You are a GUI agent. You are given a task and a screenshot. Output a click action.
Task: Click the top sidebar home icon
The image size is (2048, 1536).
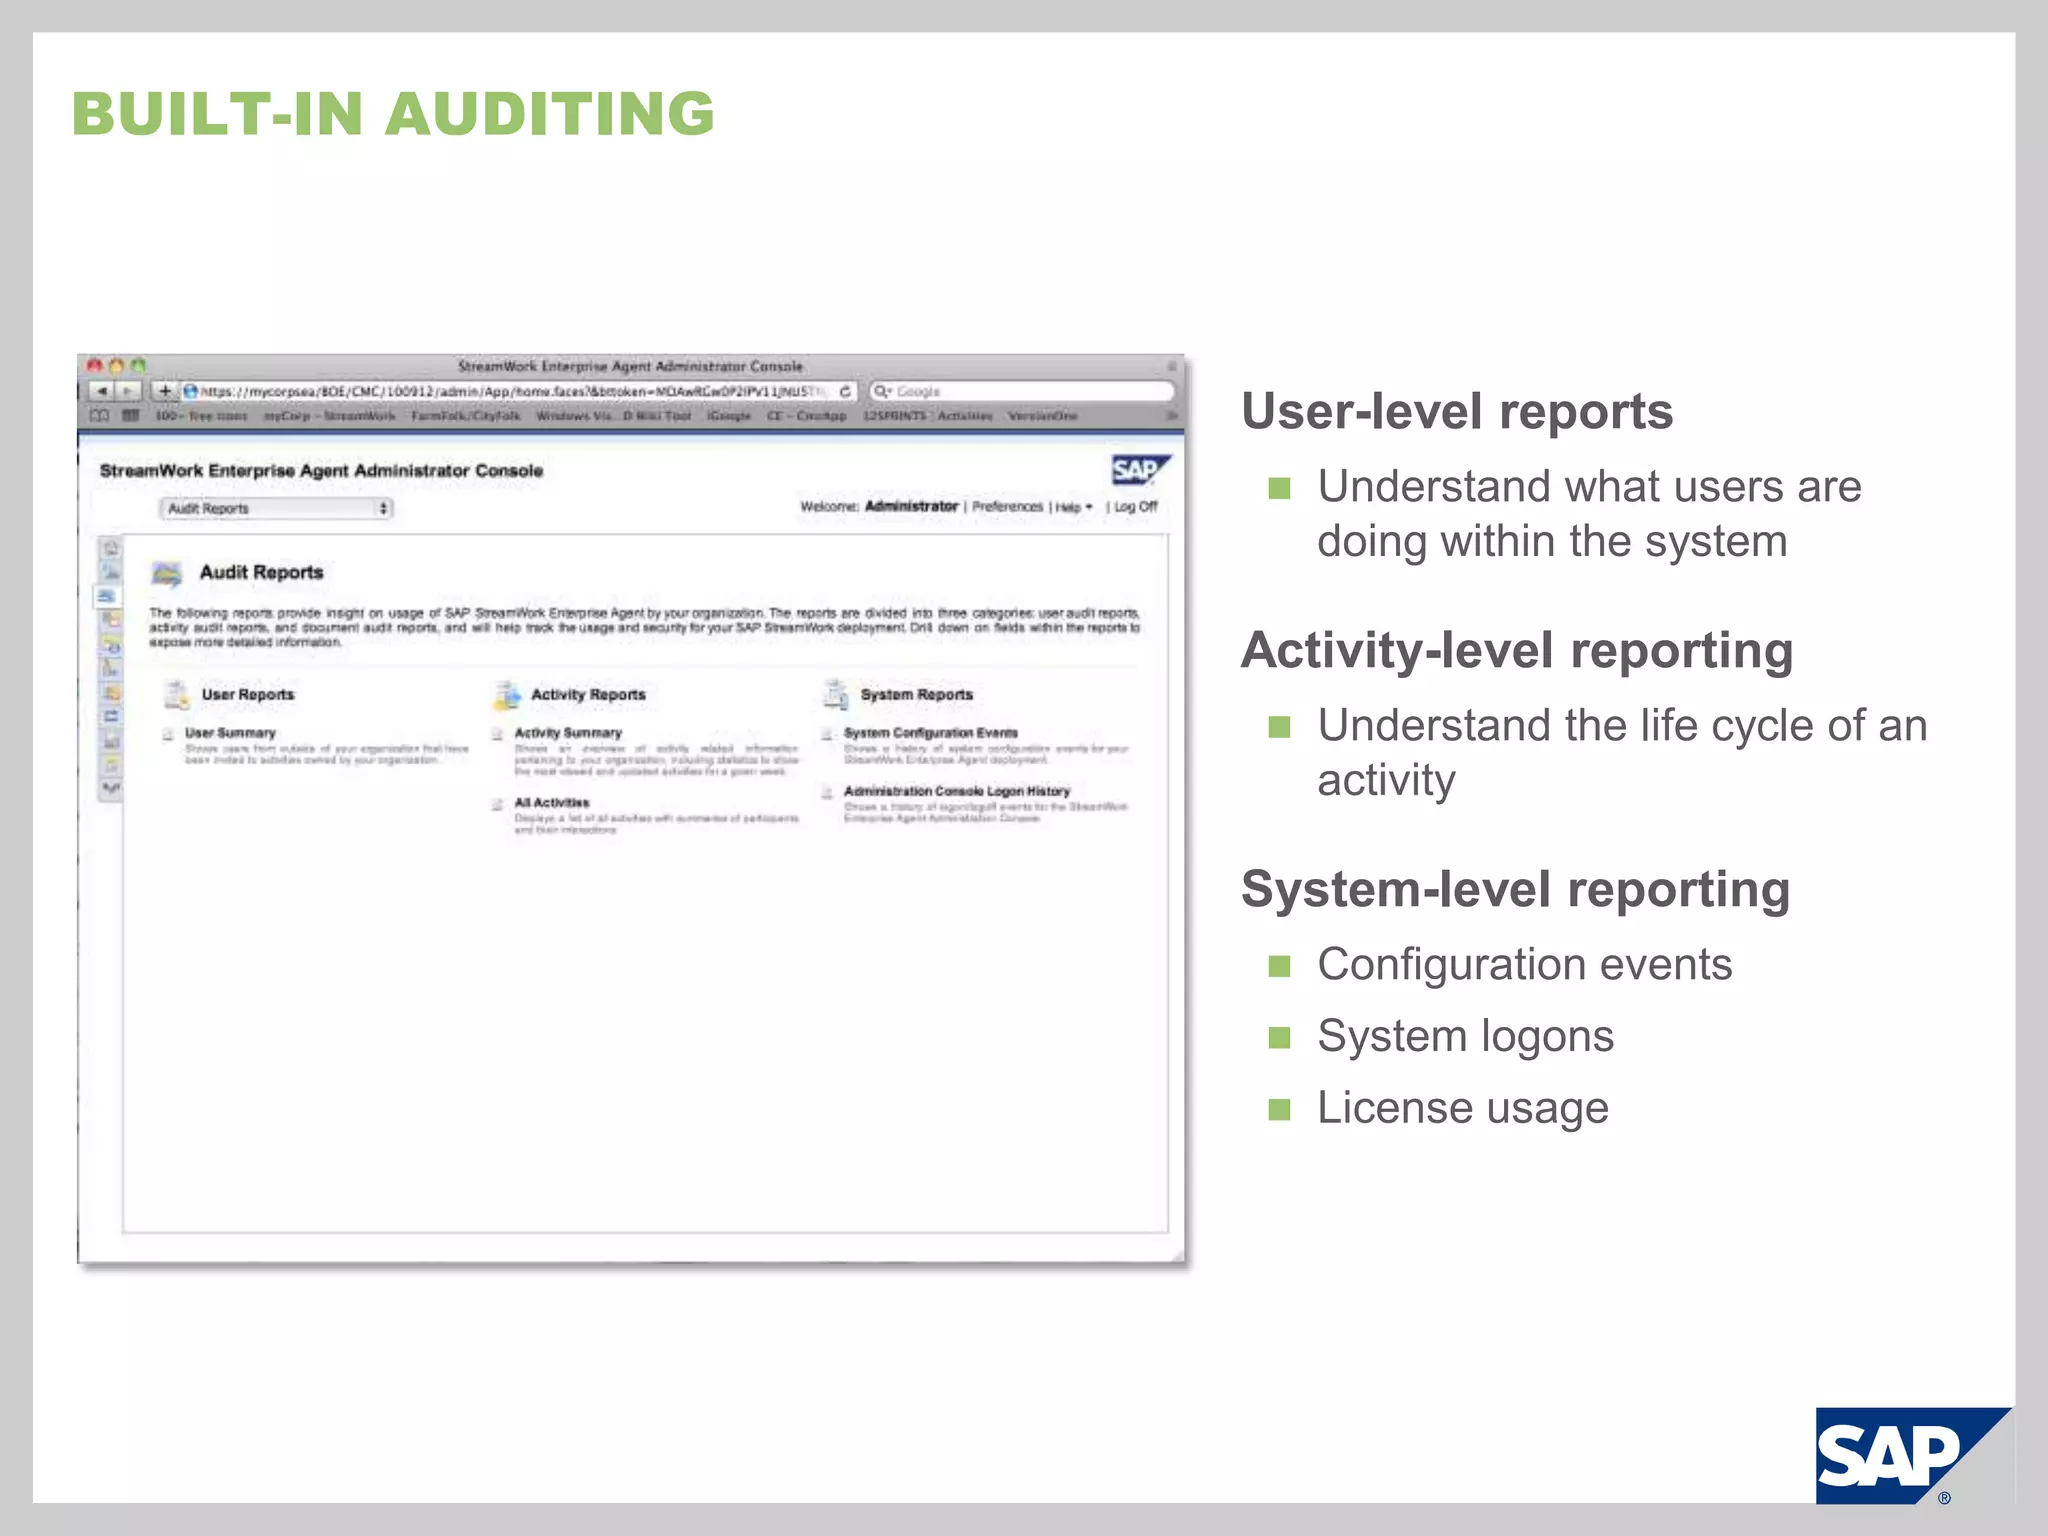click(x=111, y=549)
